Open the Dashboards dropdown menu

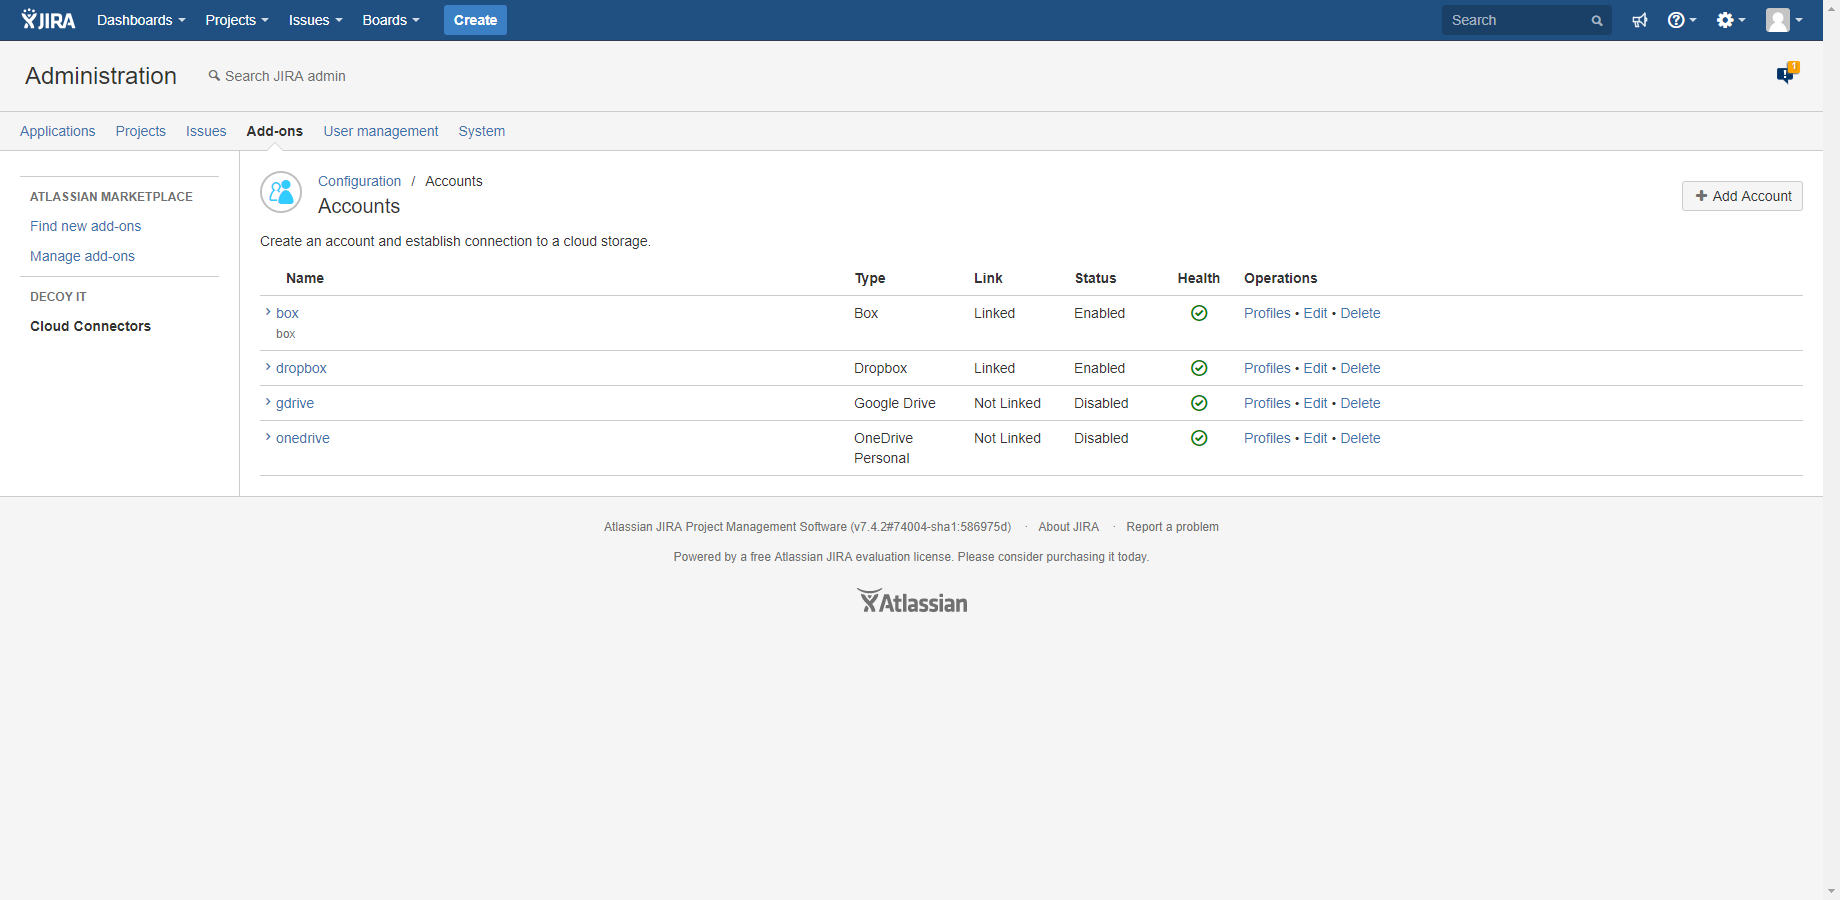coord(141,20)
